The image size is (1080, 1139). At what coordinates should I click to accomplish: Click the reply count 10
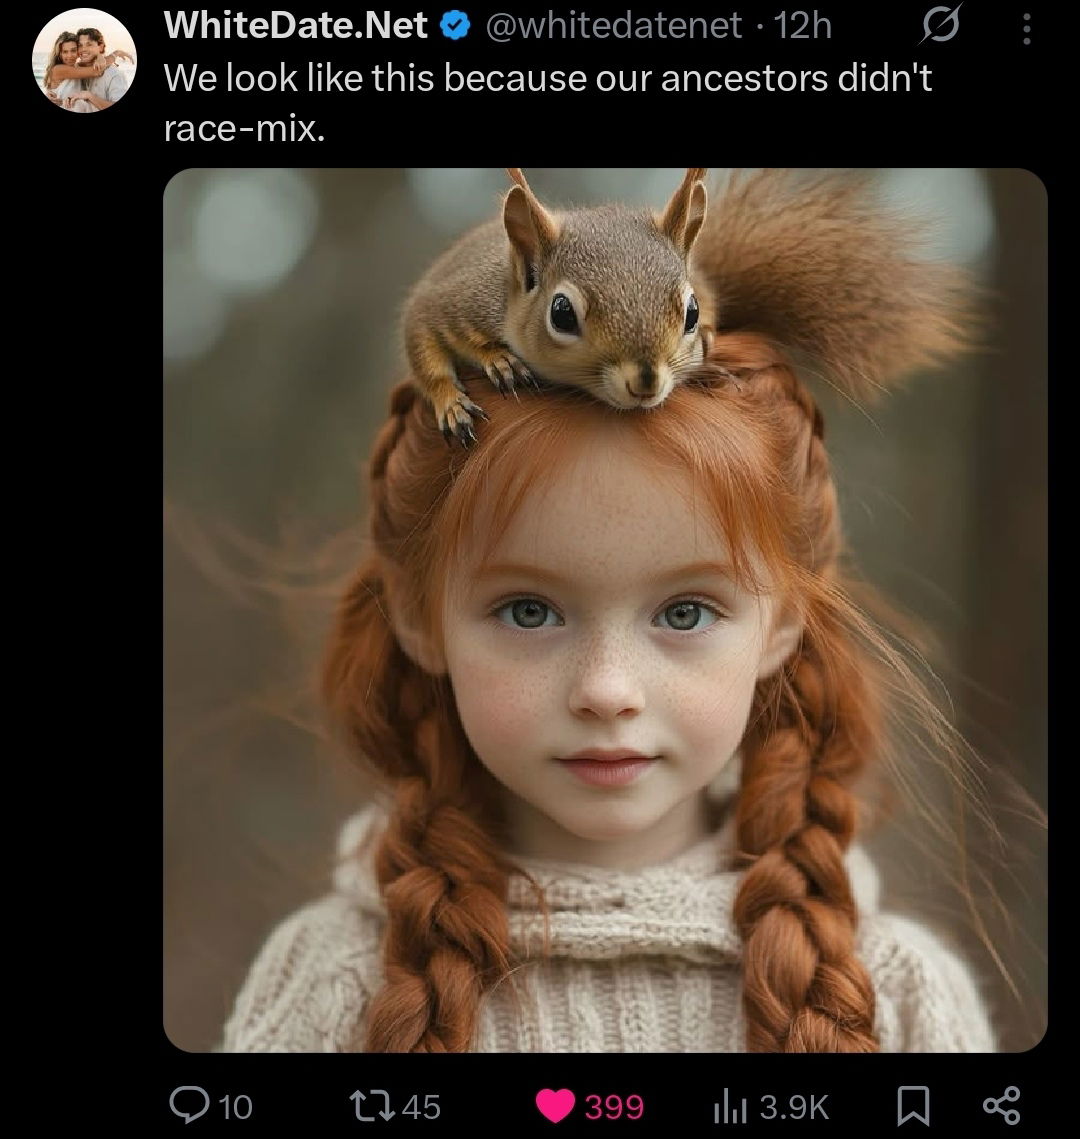(x=235, y=1107)
